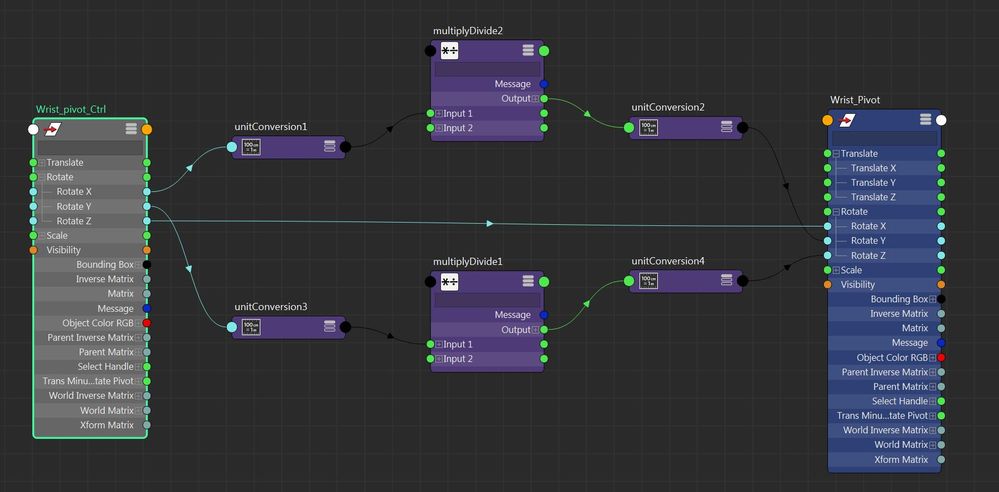Collapse the Rotate attribute on Wrist_pivot_Ctrl
Image resolution: width=999 pixels, height=492 pixels.
pyautogui.click(x=43, y=177)
